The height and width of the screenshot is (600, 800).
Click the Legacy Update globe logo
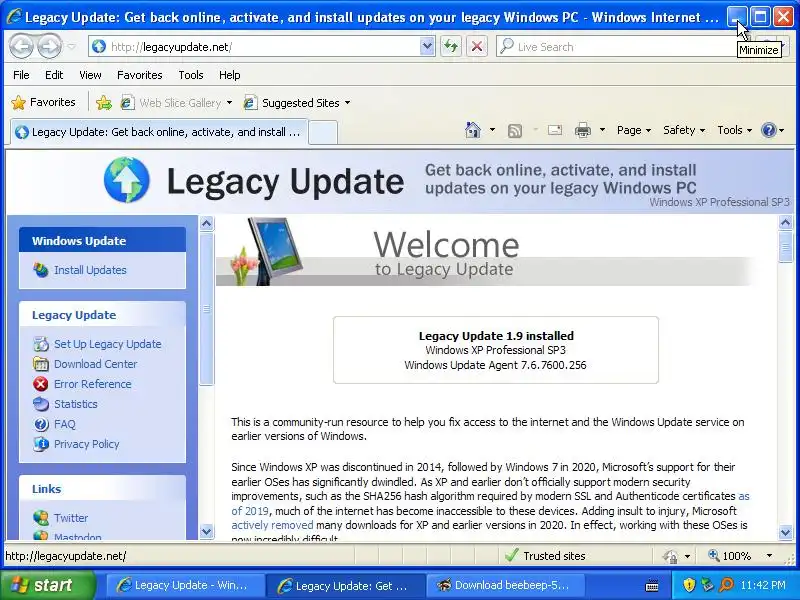pos(127,180)
